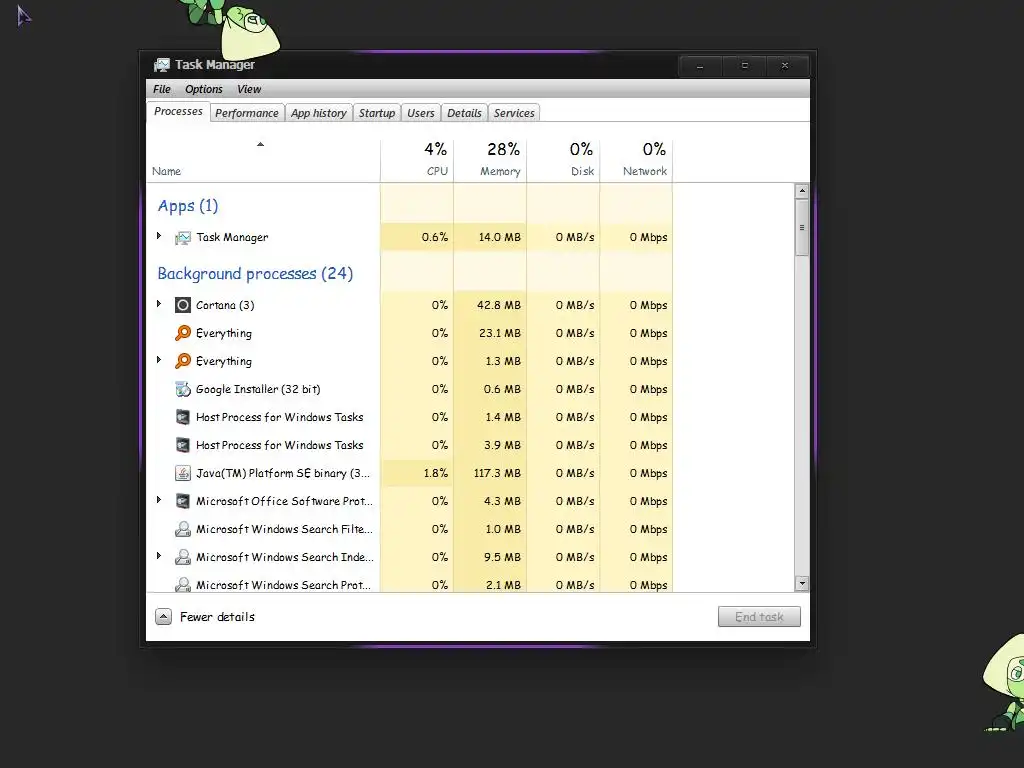Switch to the Performance tab

coord(247,113)
